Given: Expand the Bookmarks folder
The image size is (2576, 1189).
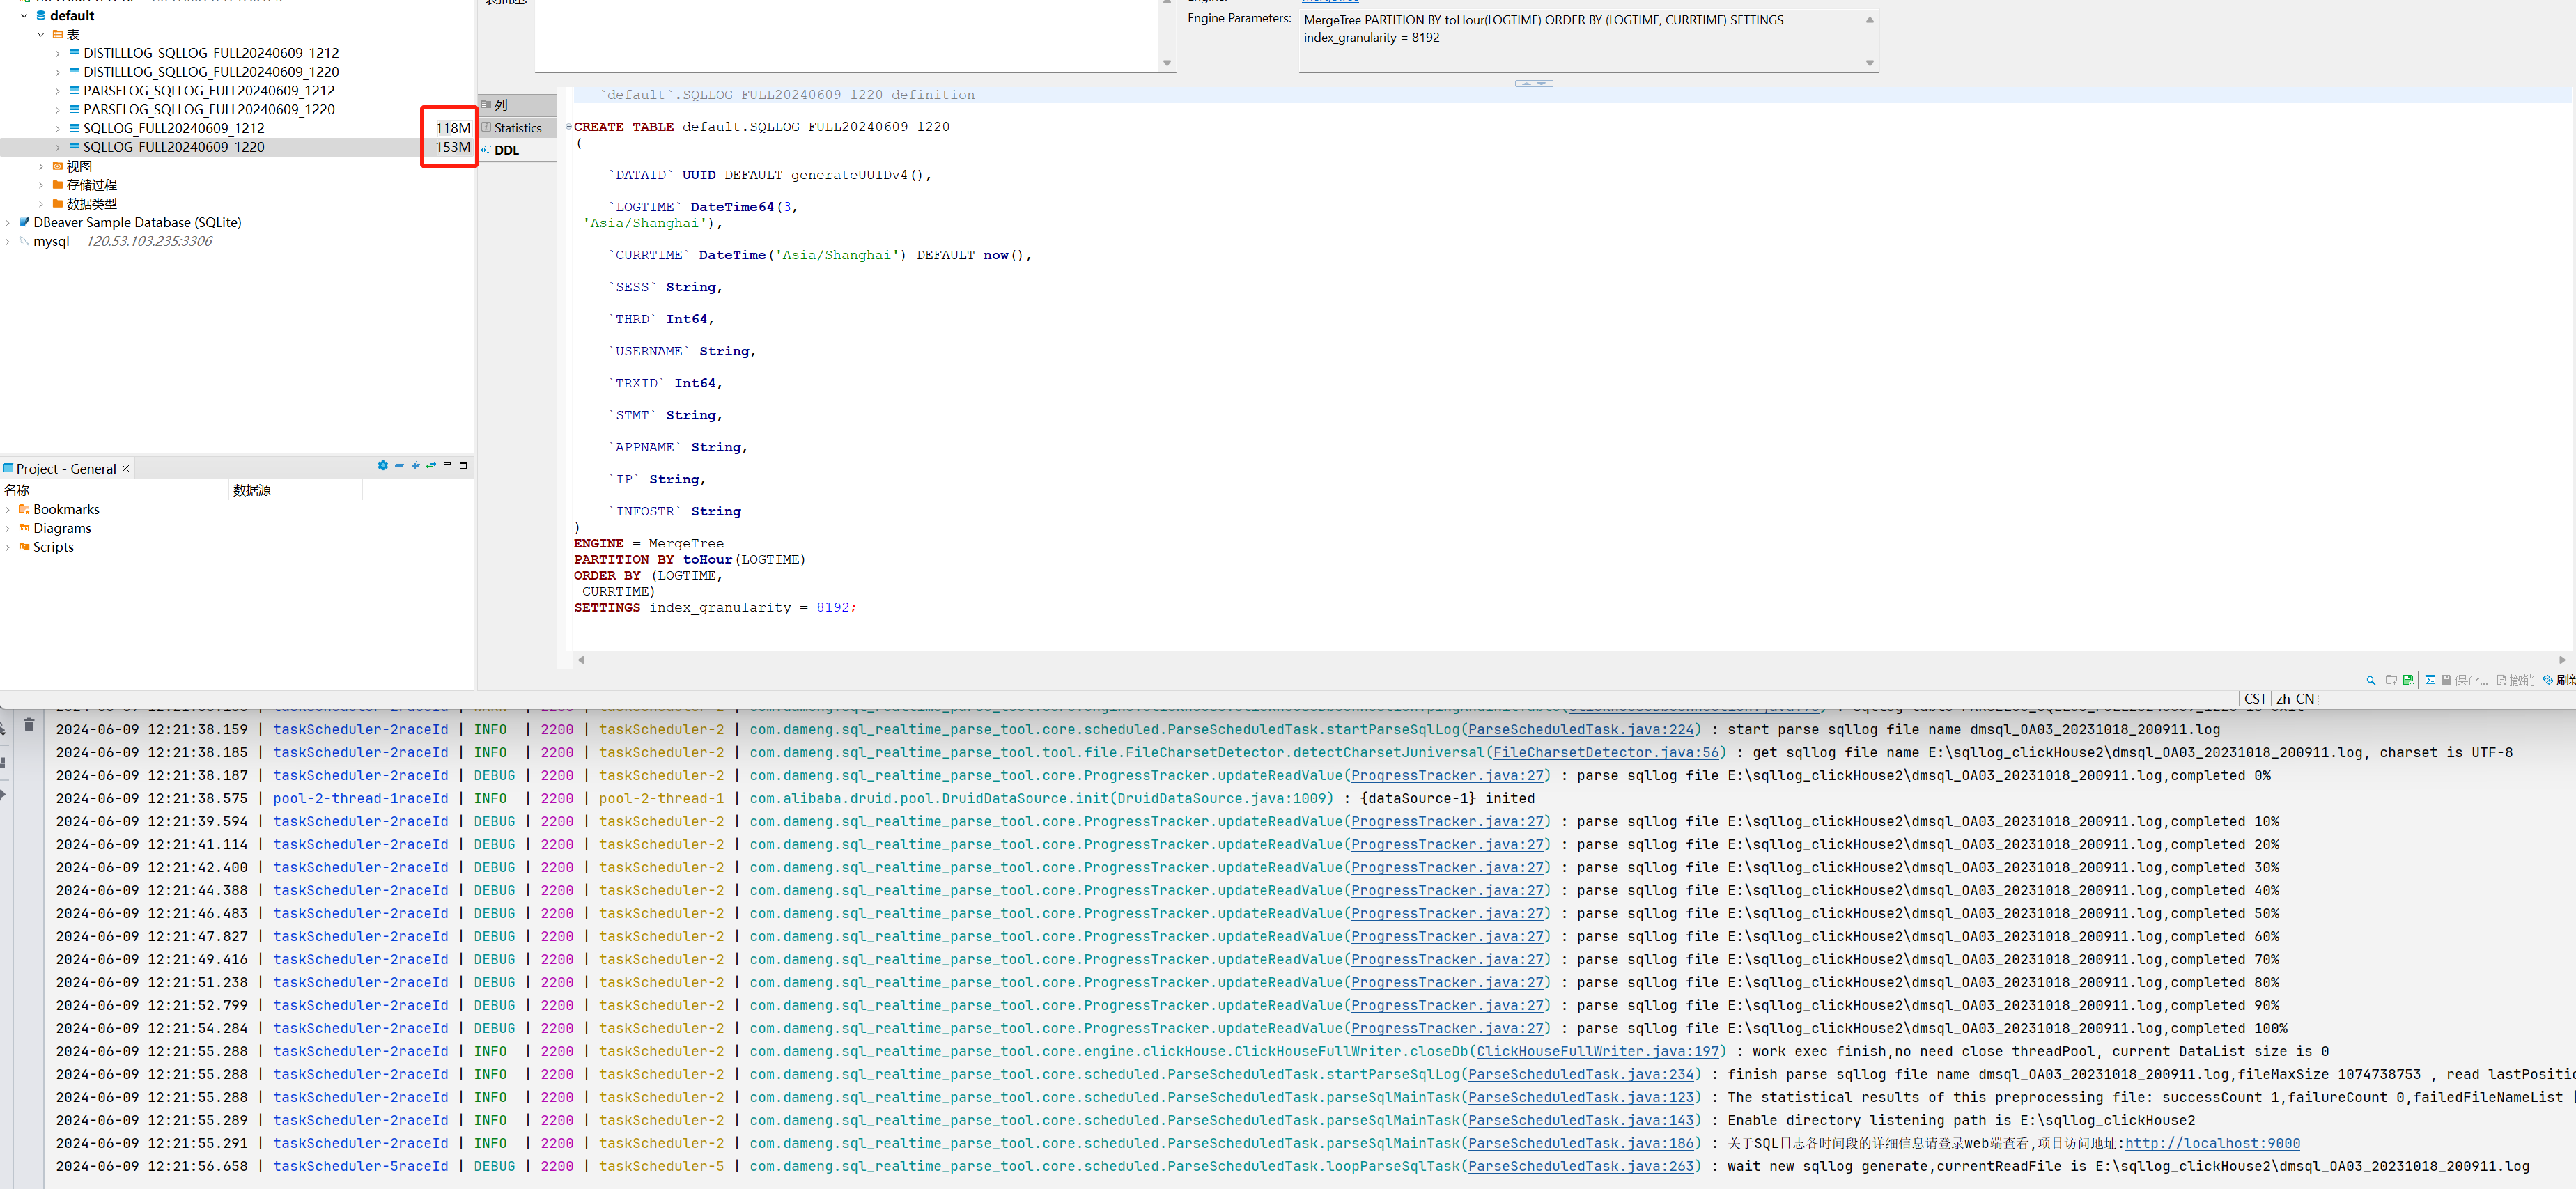Looking at the screenshot, I should [8, 510].
